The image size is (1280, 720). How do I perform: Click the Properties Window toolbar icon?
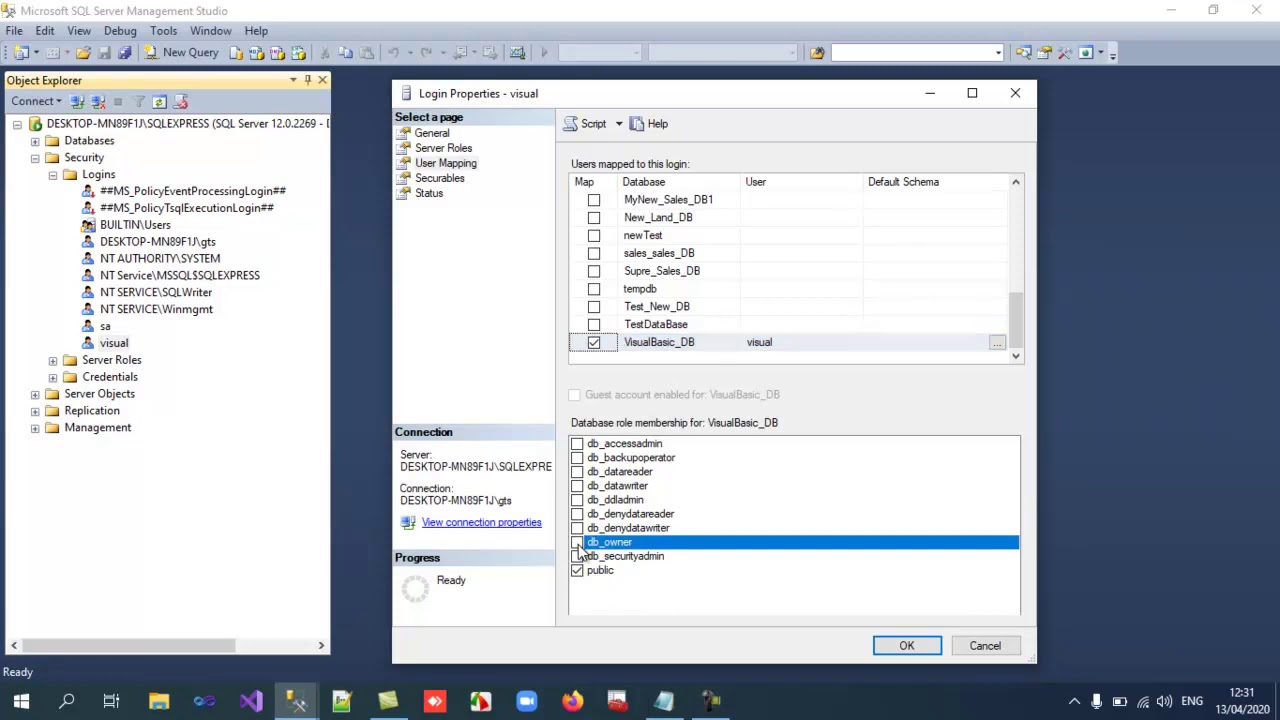click(x=1044, y=52)
